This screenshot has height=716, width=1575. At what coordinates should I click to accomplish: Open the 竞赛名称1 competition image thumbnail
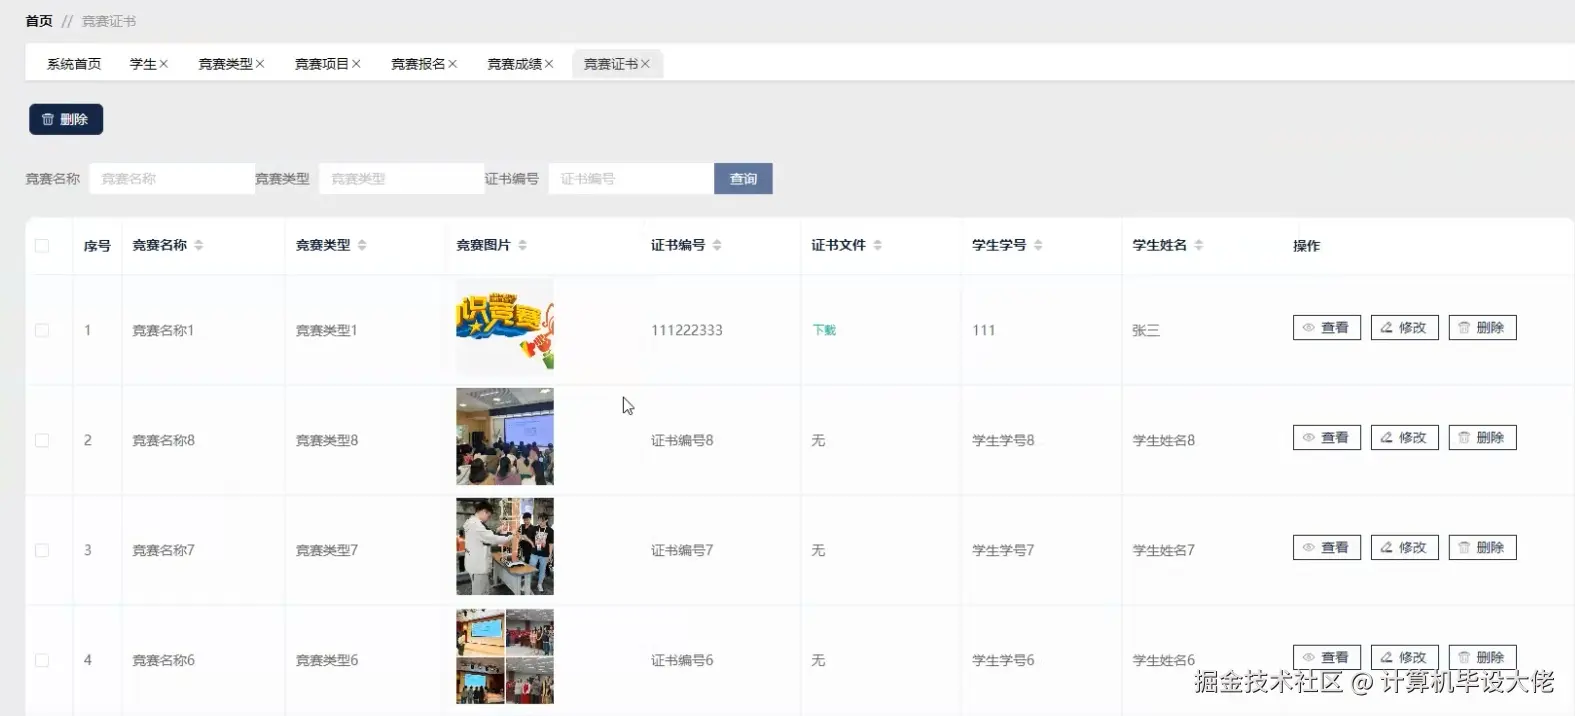(505, 326)
